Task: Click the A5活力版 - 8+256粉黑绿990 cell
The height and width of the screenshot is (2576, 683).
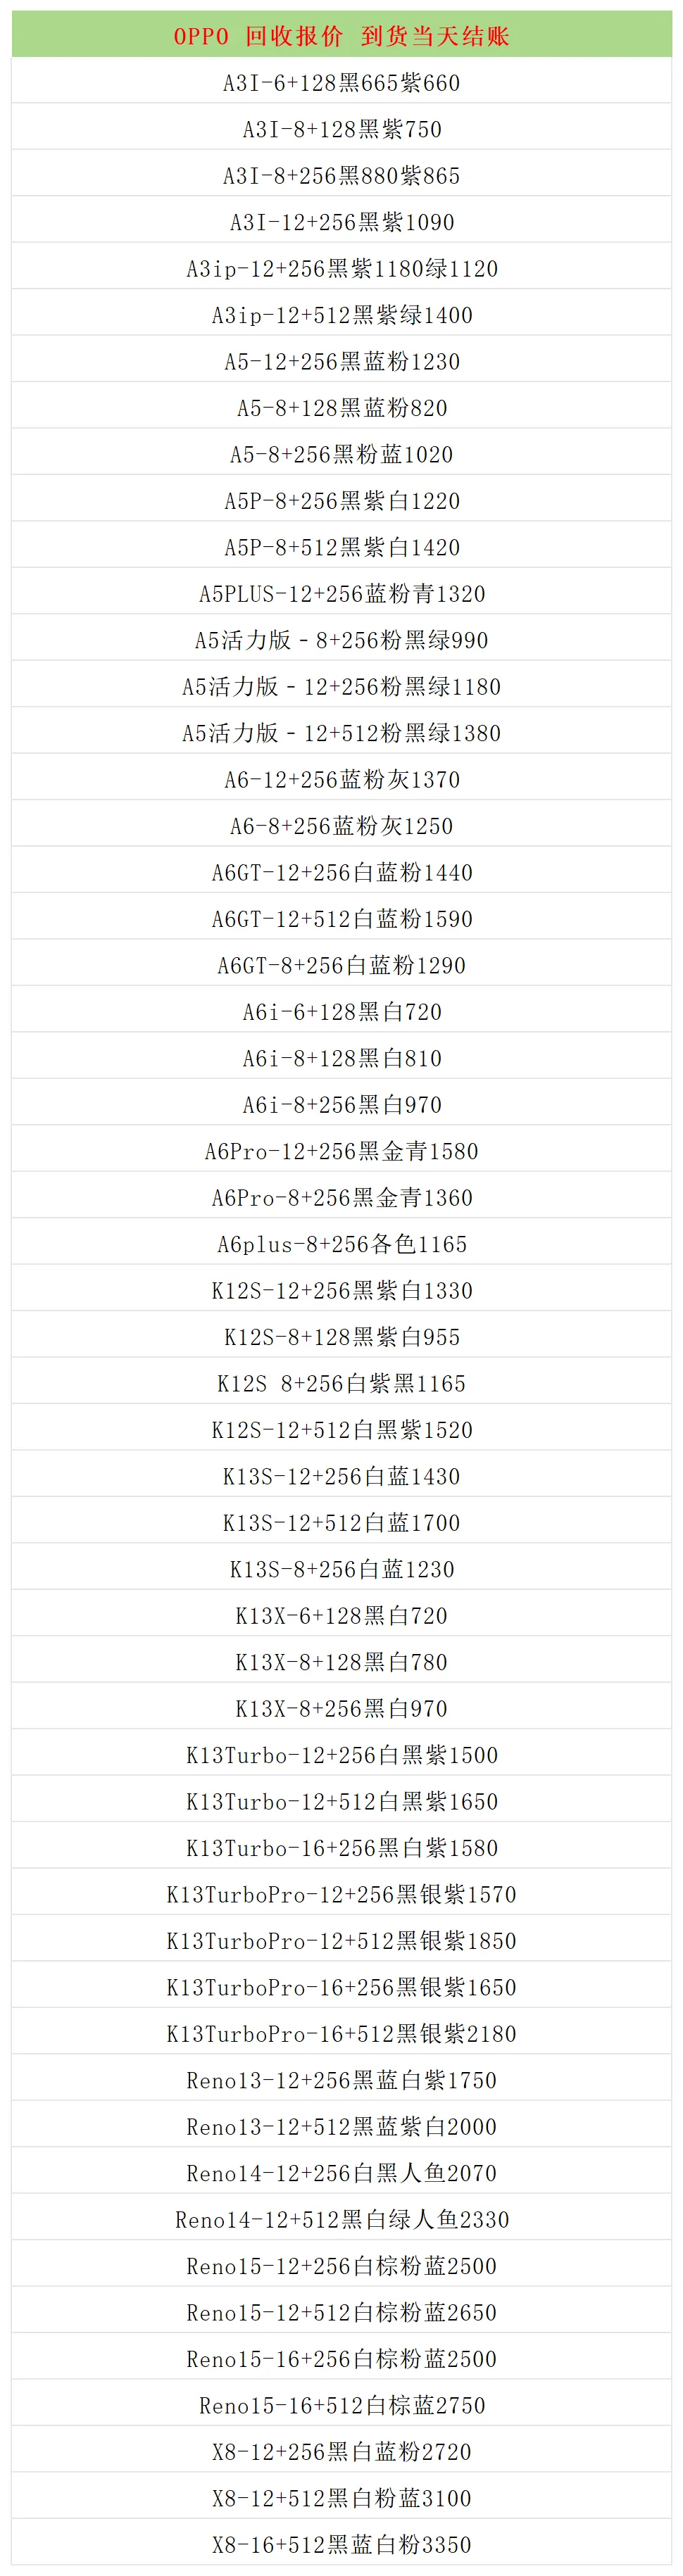Action: [341, 640]
